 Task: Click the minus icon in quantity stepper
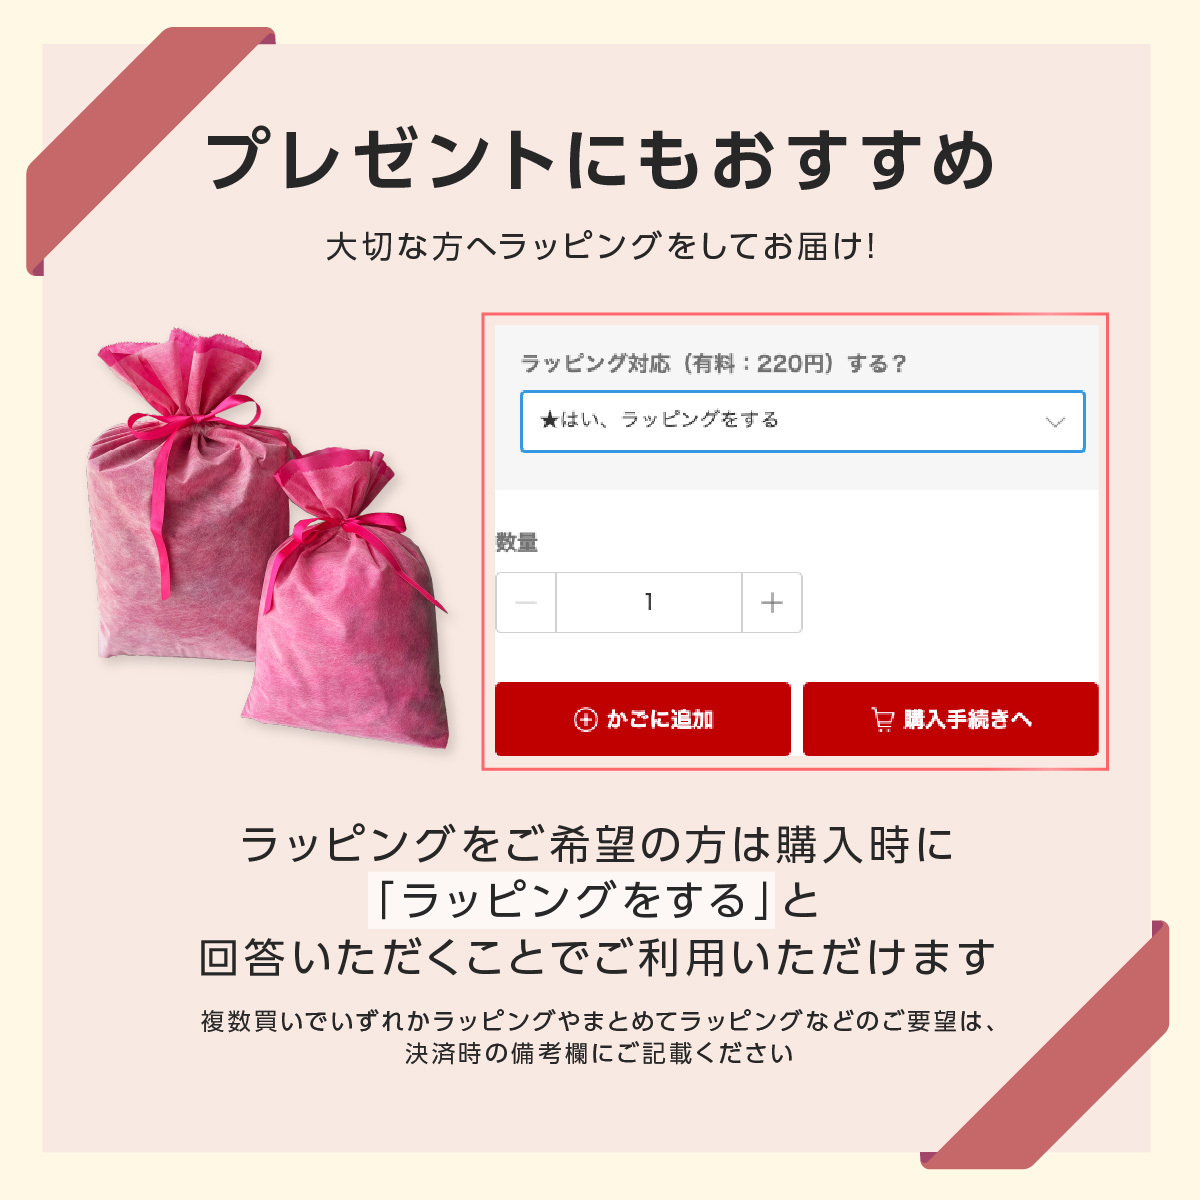(x=526, y=602)
